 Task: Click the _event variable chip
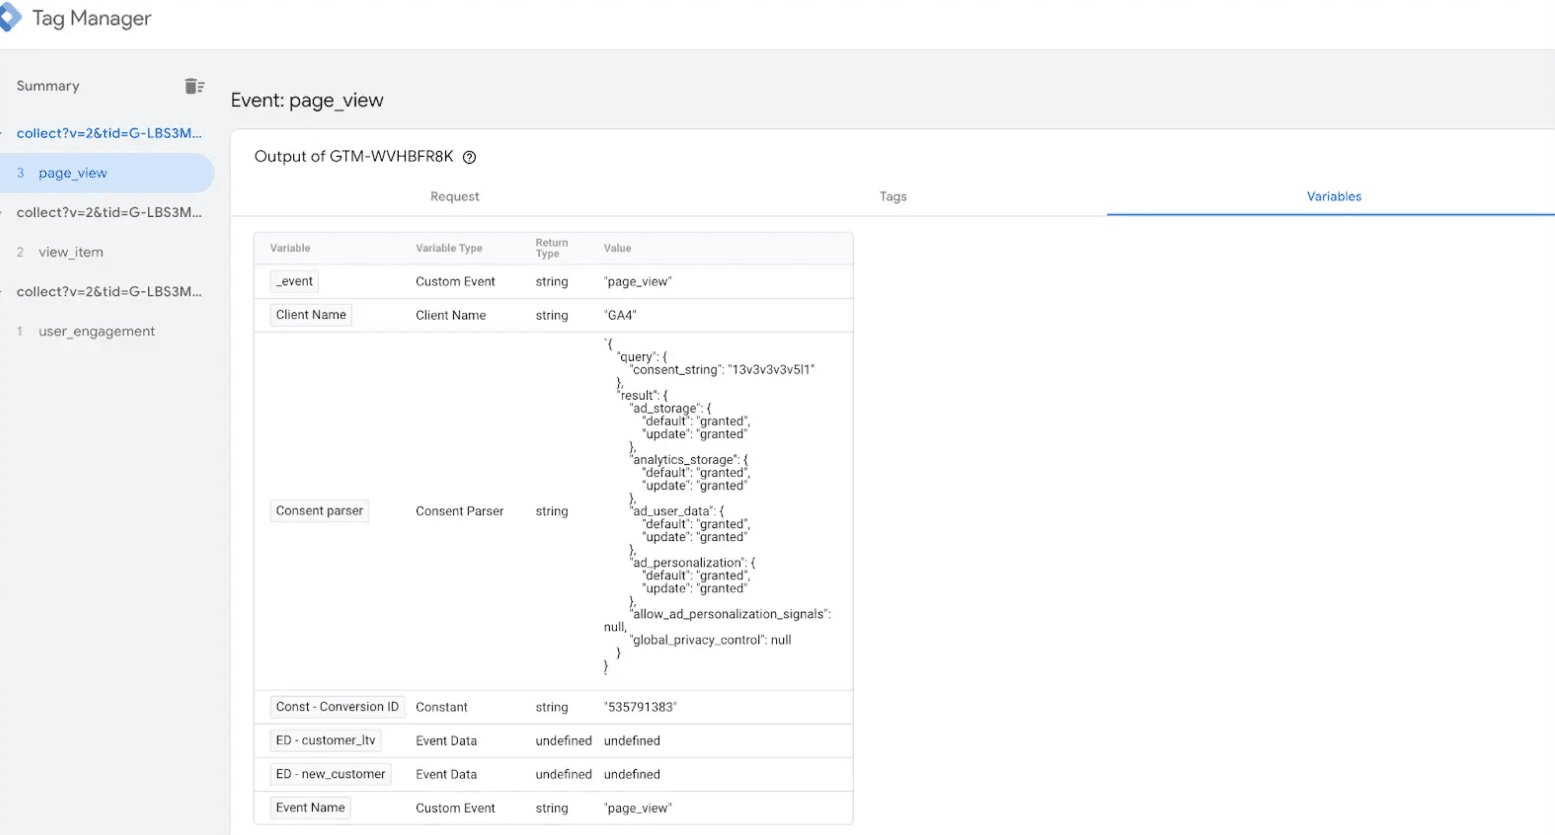coord(293,281)
